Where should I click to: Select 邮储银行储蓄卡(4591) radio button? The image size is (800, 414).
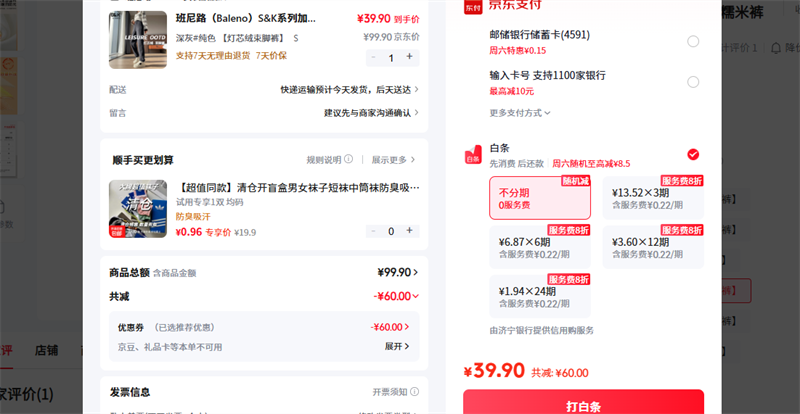tap(693, 41)
